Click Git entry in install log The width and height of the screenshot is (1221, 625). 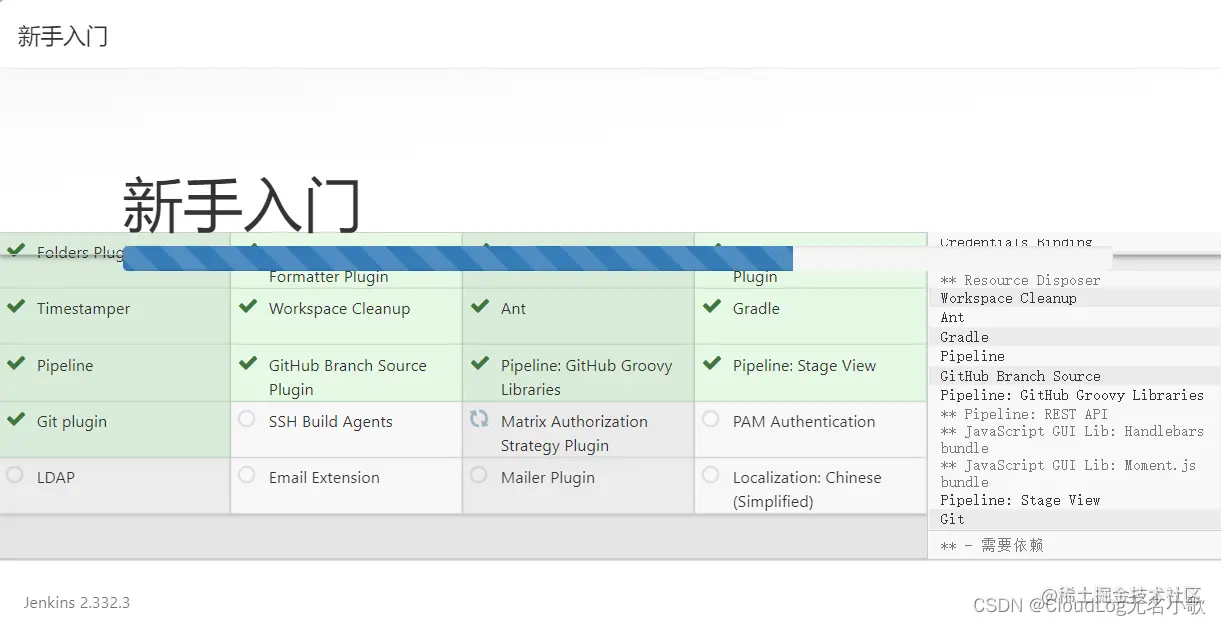(952, 519)
